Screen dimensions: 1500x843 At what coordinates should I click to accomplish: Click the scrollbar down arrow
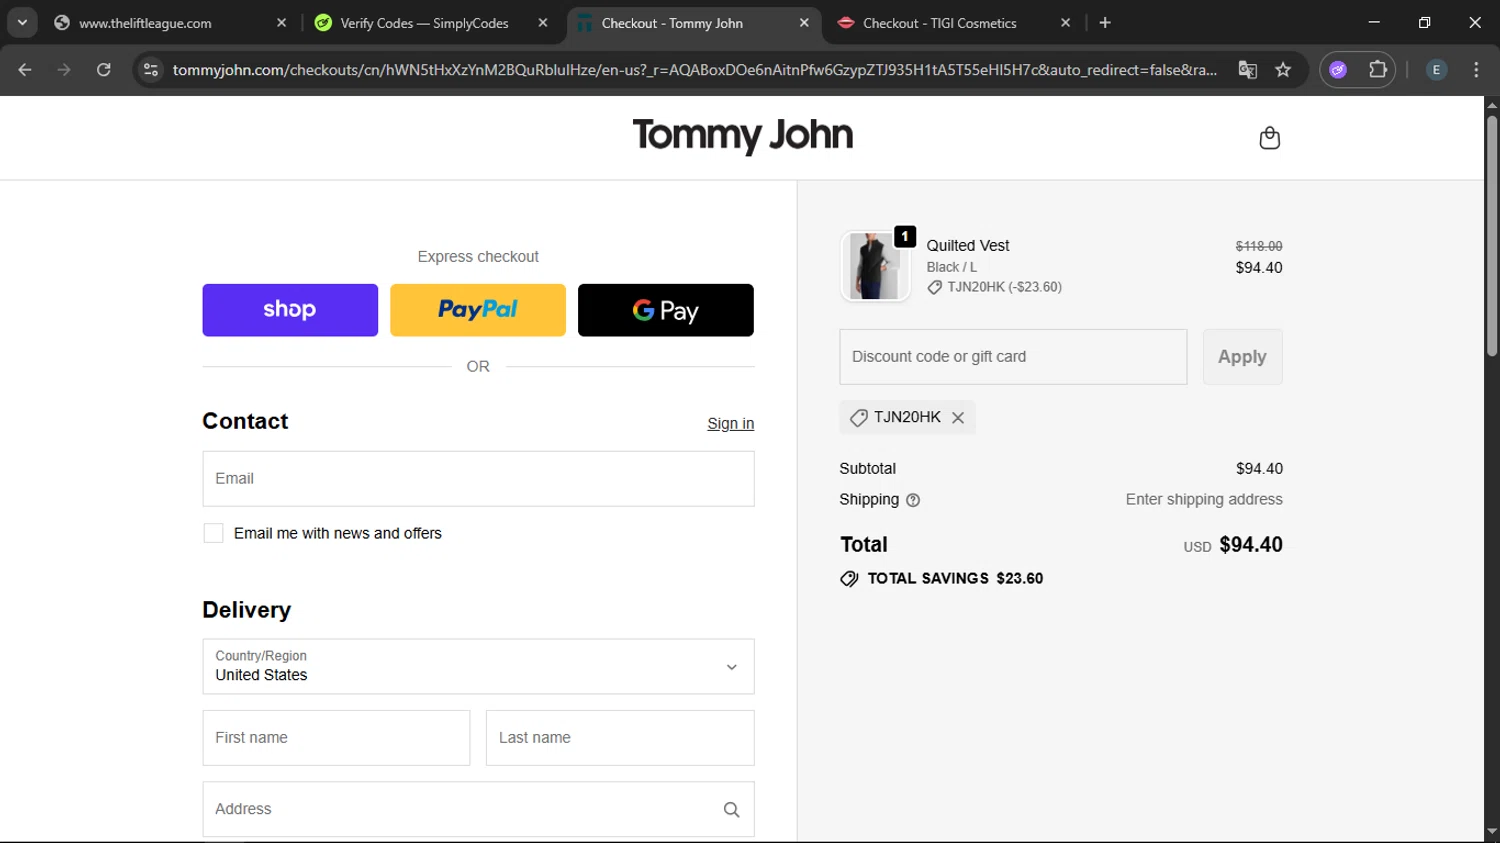(x=1492, y=832)
